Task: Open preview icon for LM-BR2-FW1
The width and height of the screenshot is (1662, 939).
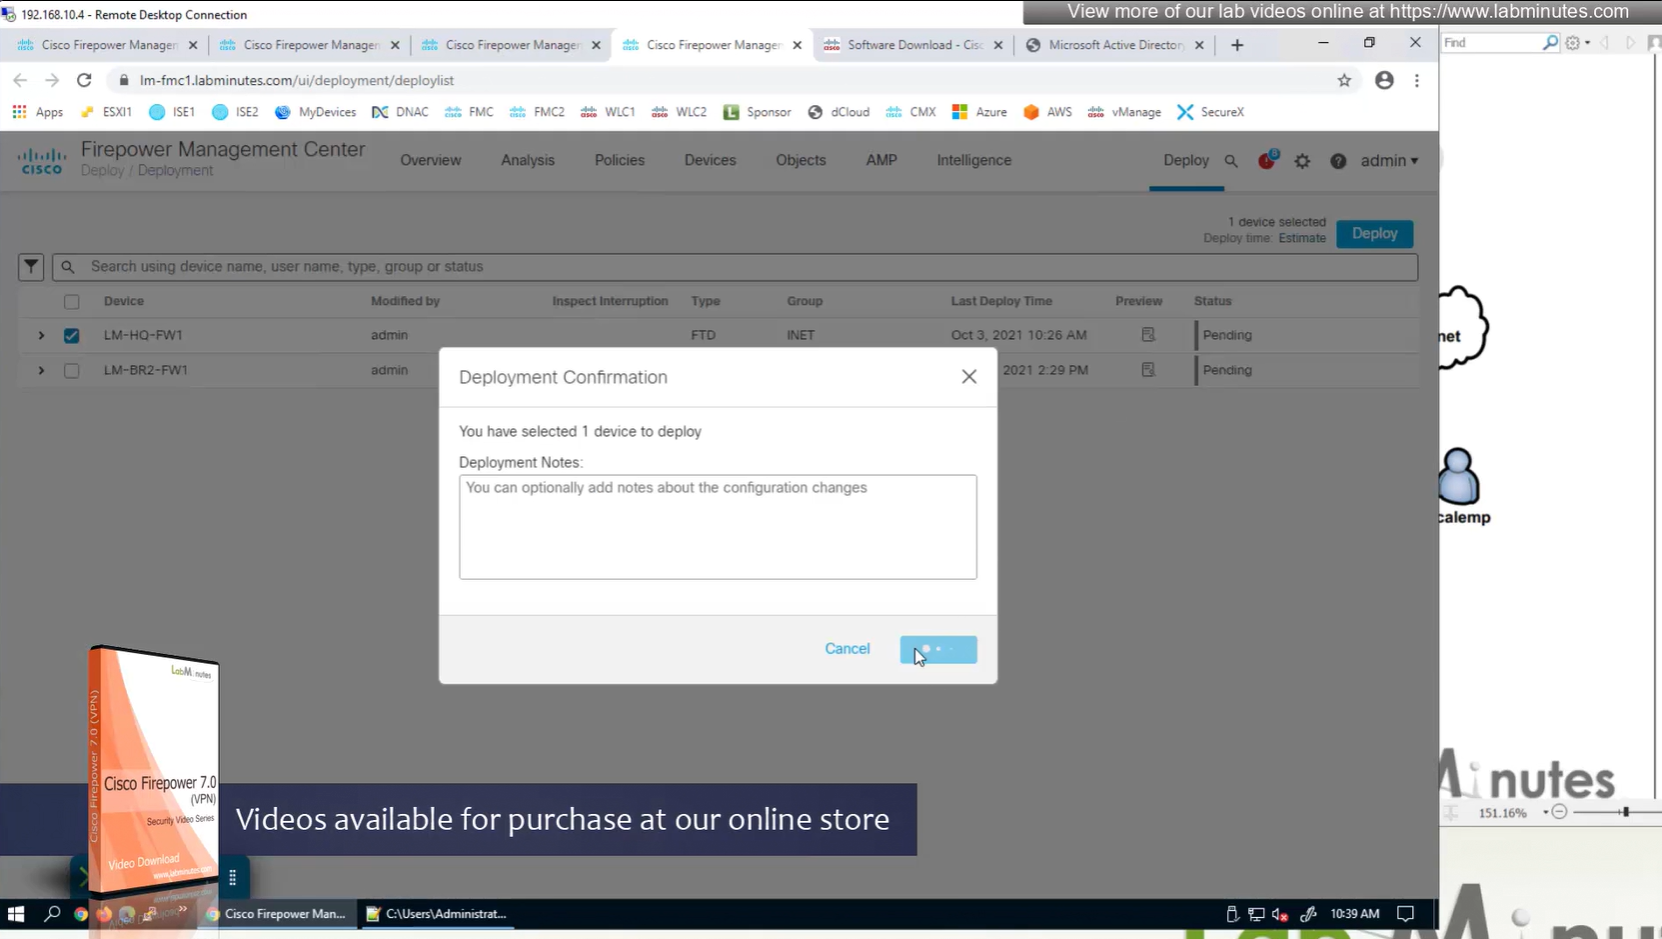Action: pyautogui.click(x=1148, y=370)
